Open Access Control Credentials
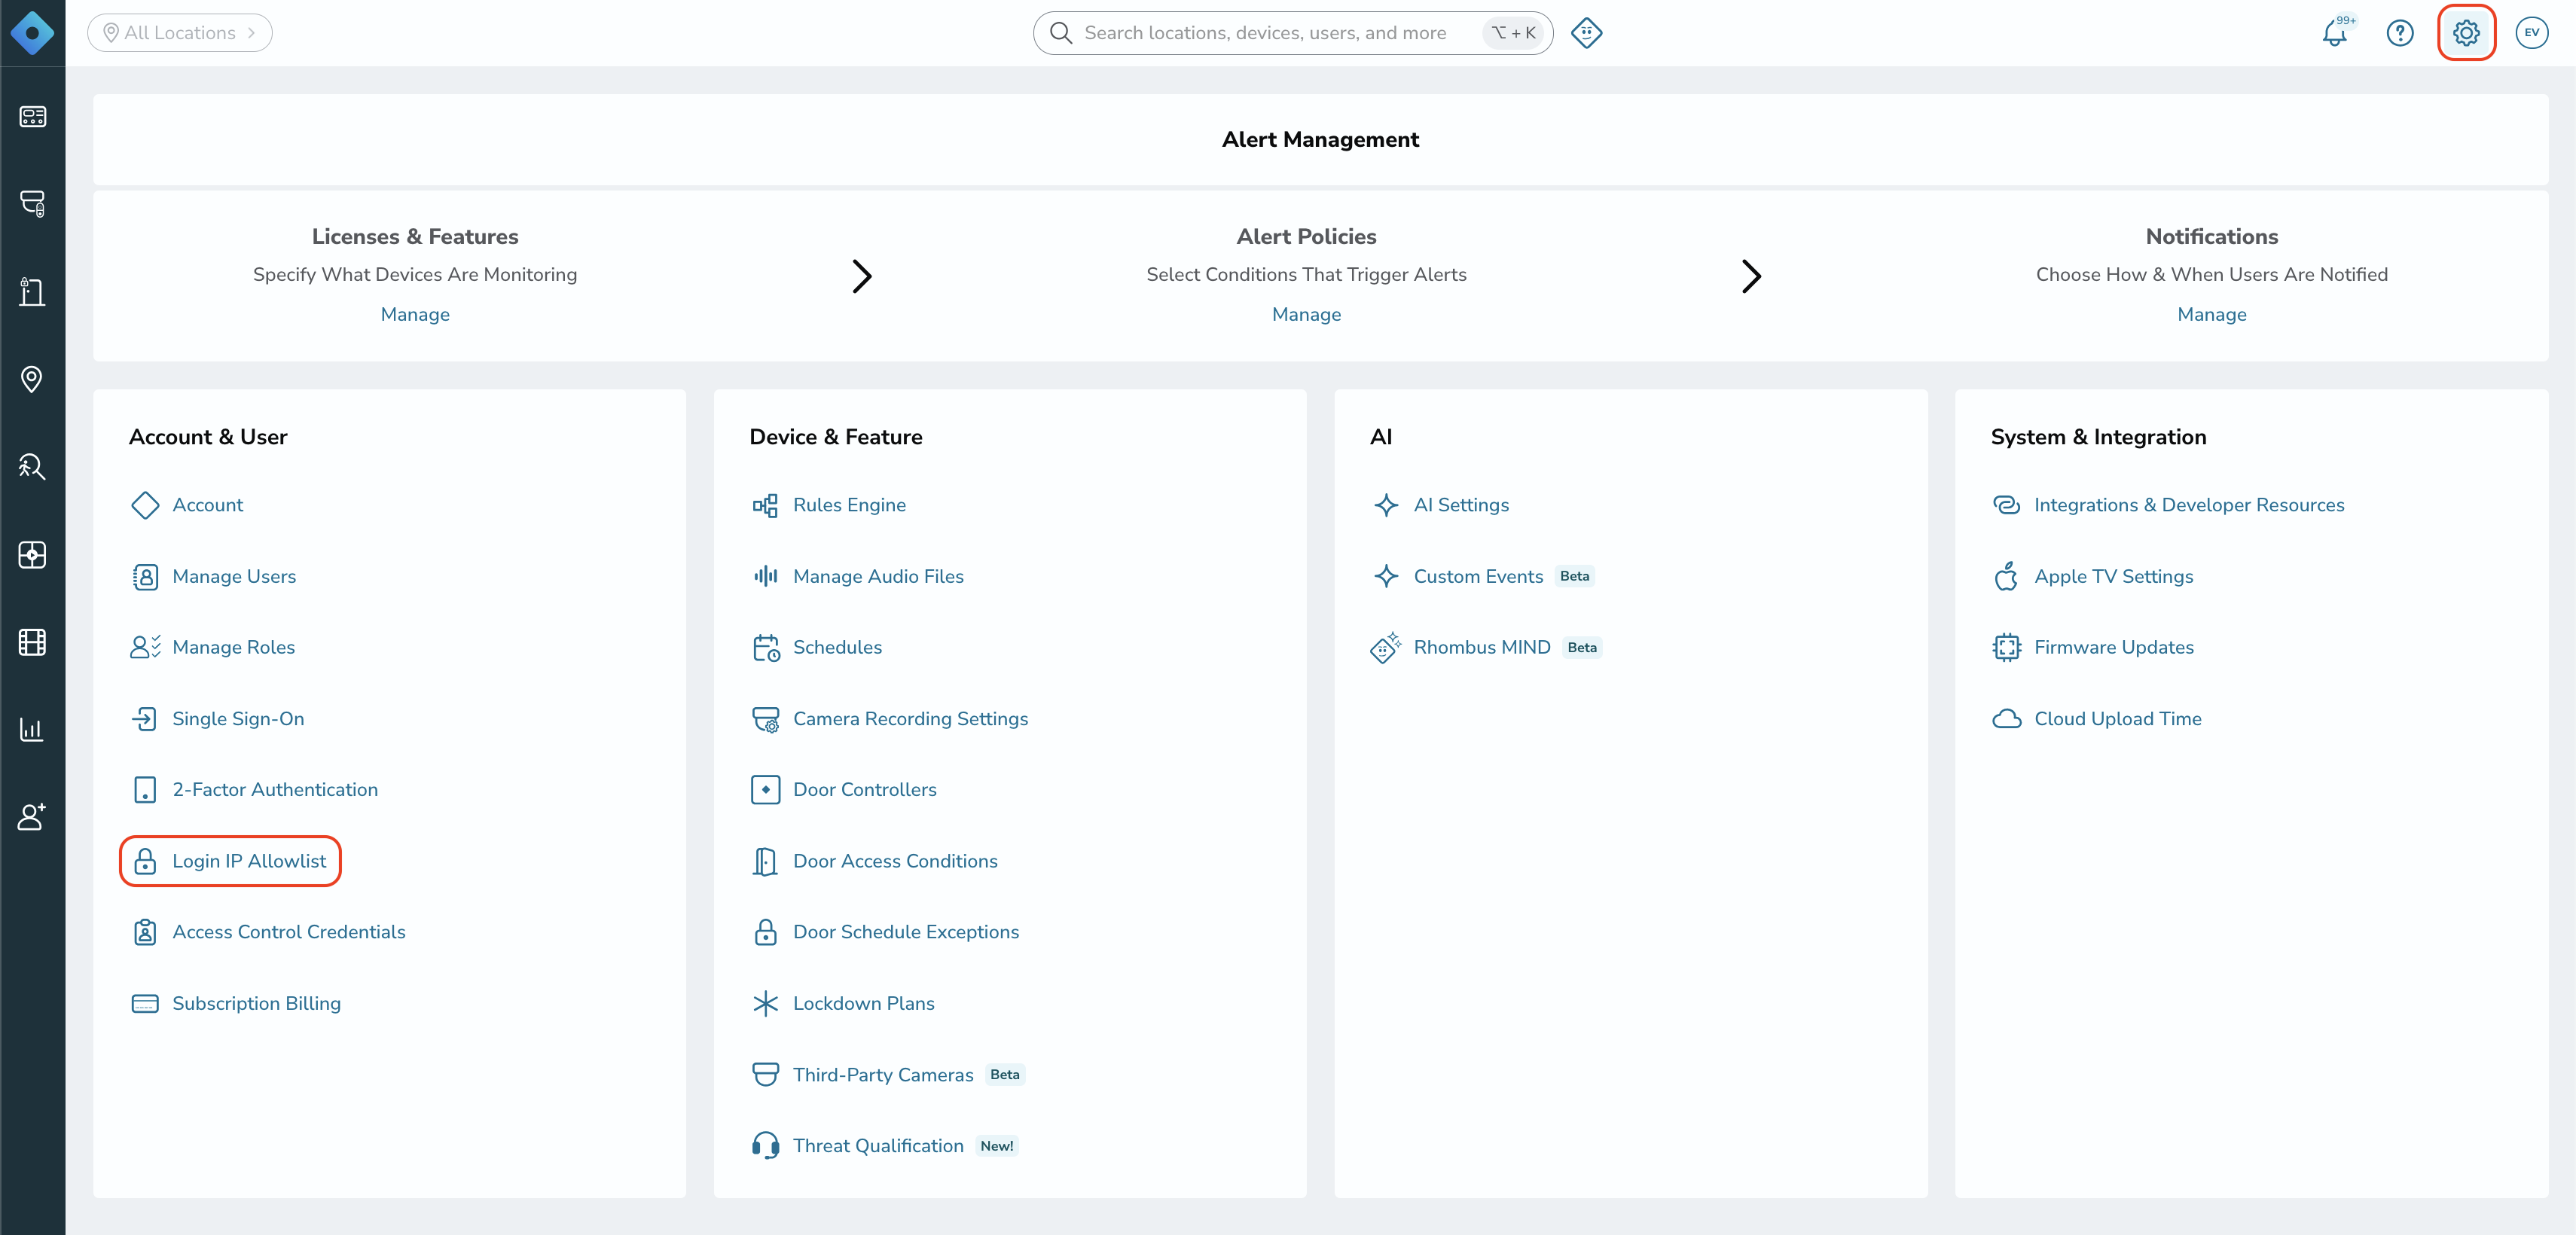This screenshot has width=2576, height=1235. (268, 932)
